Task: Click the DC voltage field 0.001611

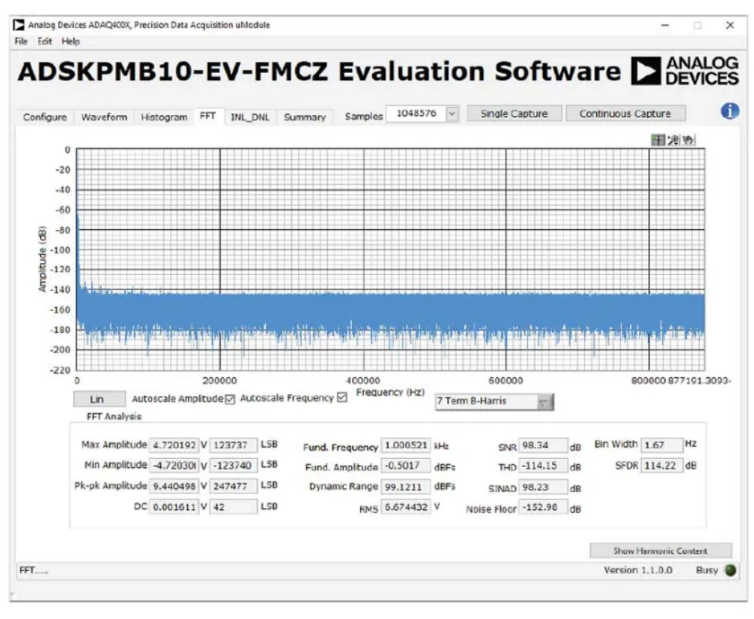Action: pos(174,507)
